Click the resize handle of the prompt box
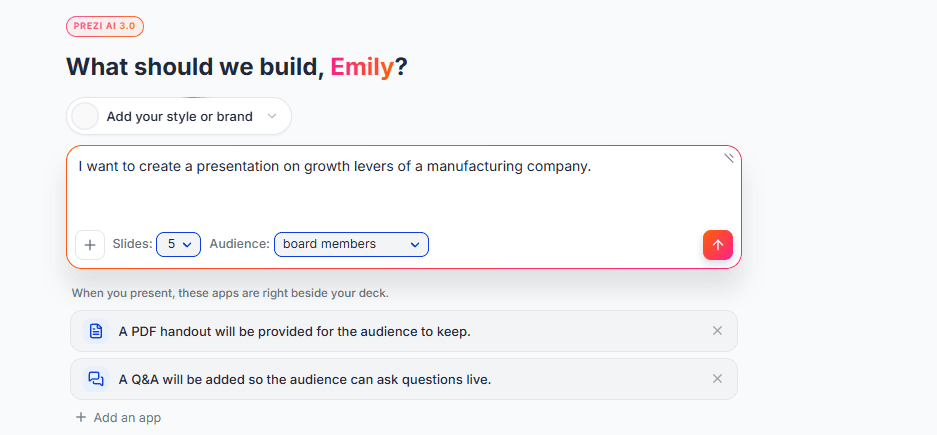This screenshot has height=435, width=937. [729, 158]
